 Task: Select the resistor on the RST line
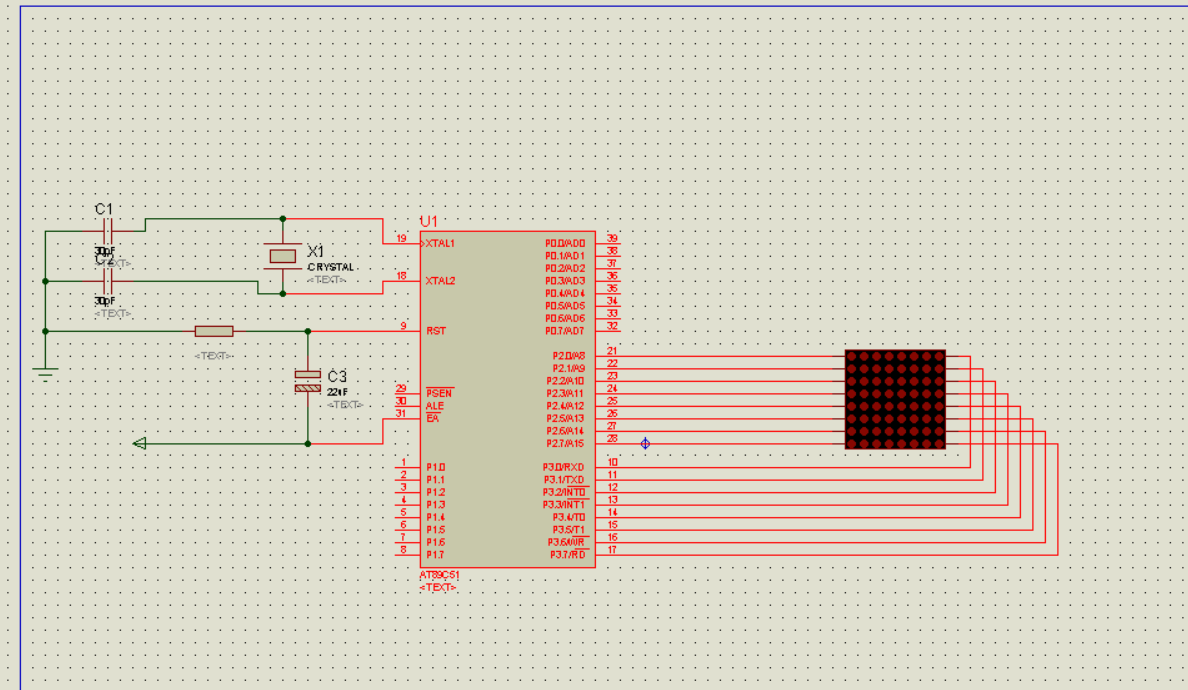214,331
